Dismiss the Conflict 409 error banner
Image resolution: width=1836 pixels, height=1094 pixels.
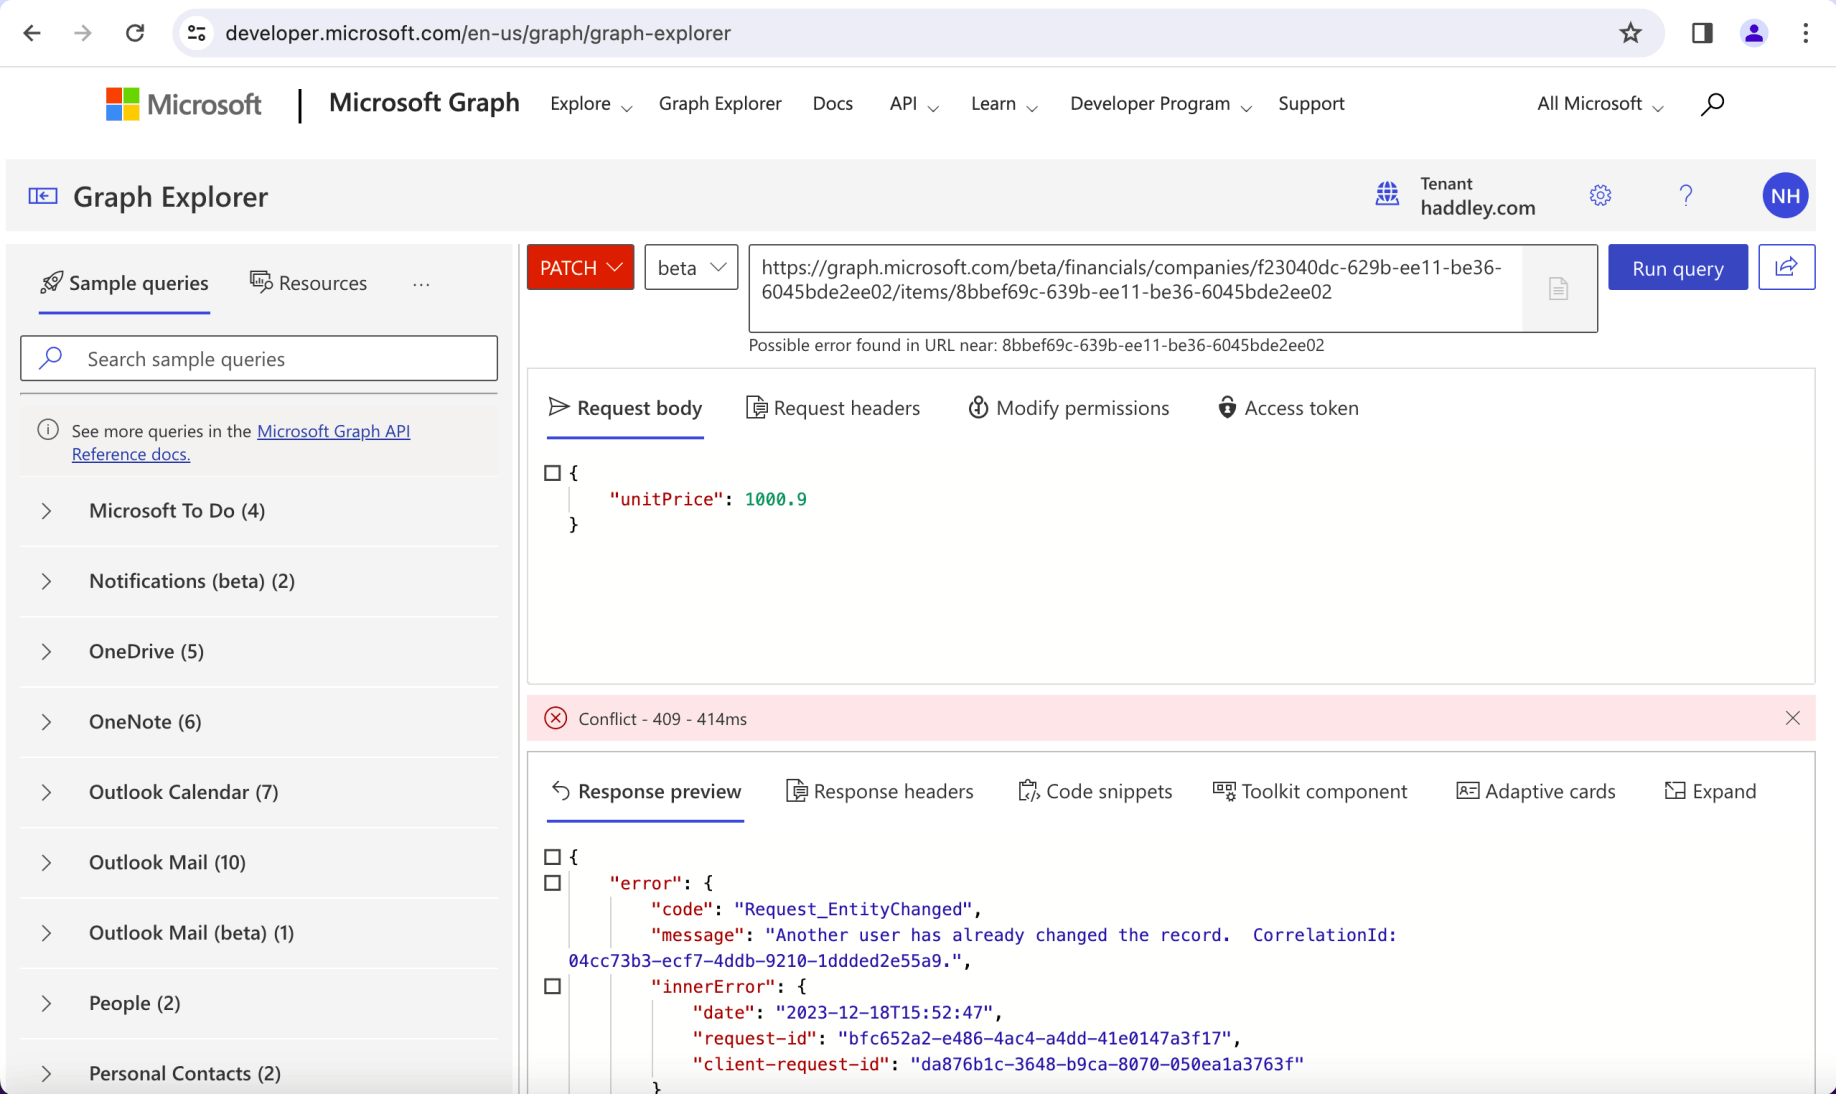1792,718
